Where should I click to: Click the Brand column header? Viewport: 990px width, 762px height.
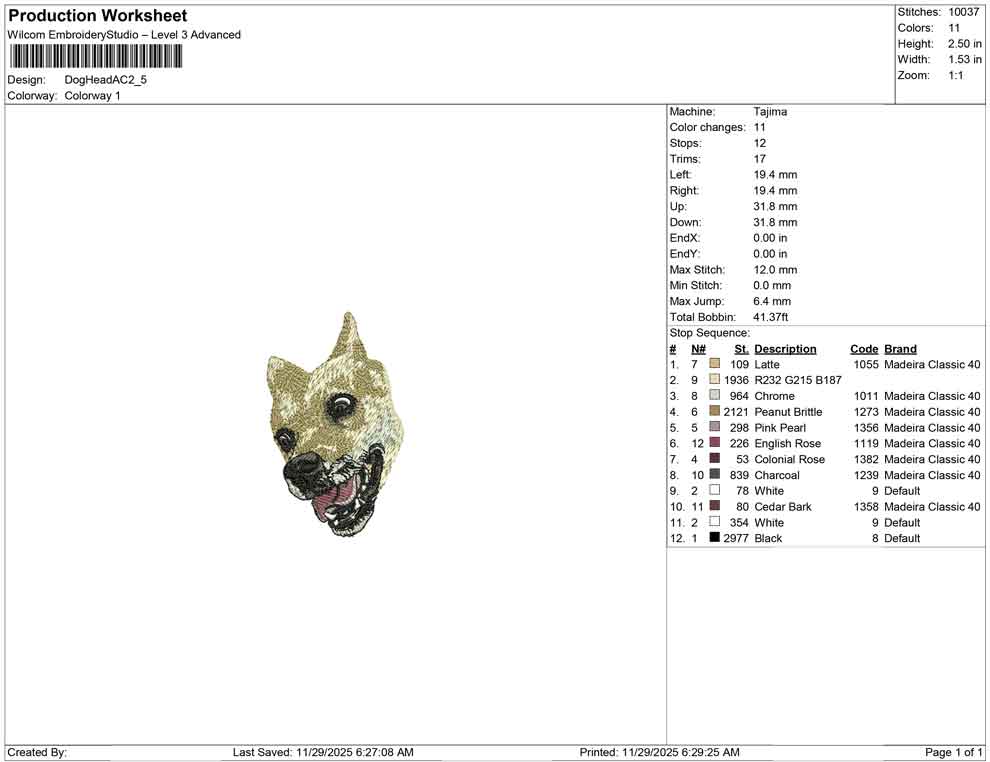[900, 348]
